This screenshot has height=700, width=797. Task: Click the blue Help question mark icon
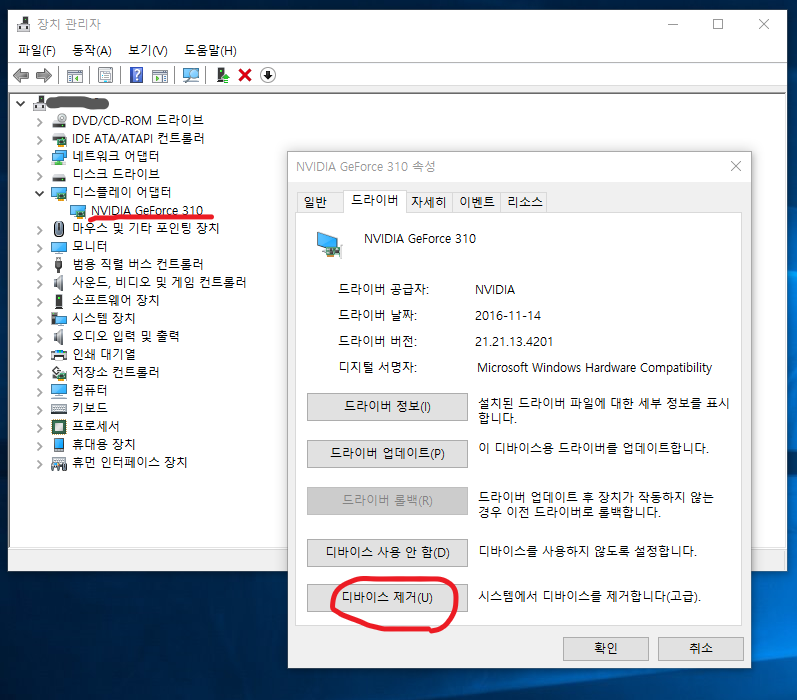[x=136, y=75]
